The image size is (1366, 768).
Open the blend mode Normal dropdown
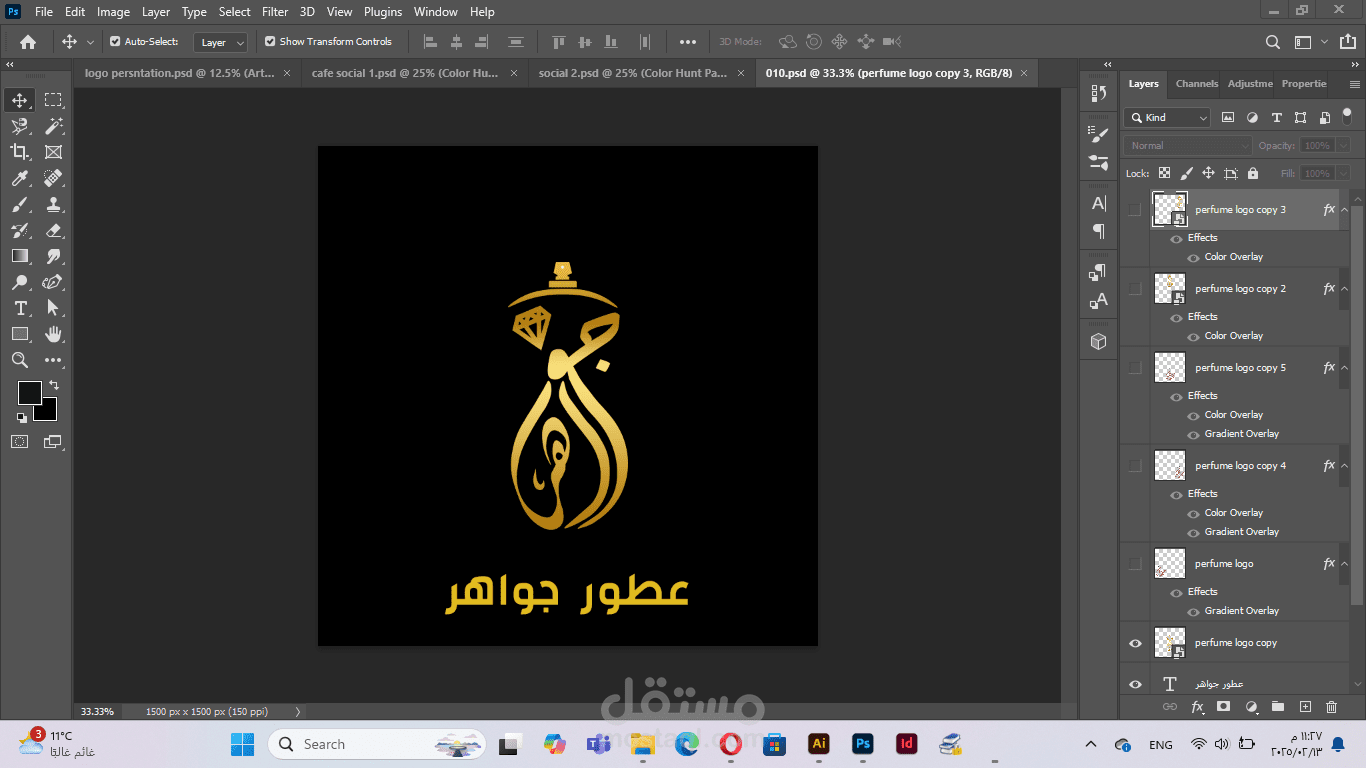1187,146
